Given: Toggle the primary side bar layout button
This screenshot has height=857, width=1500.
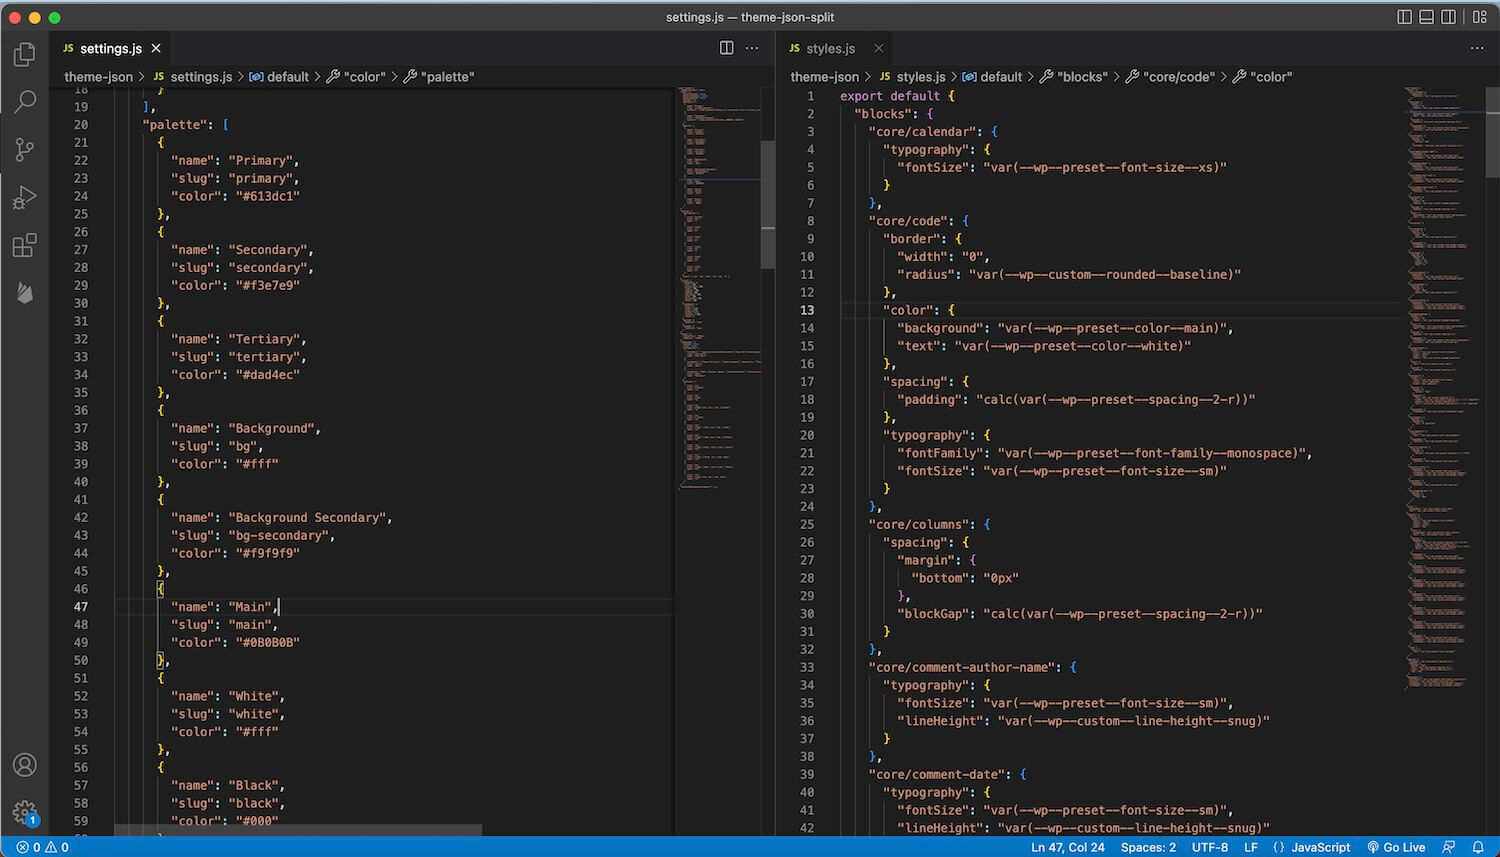Looking at the screenshot, I should point(1404,17).
